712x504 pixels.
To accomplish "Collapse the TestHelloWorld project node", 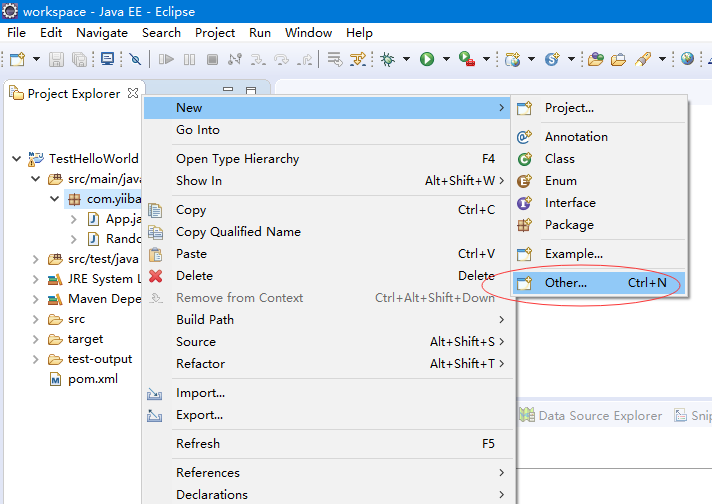I will (16, 158).
